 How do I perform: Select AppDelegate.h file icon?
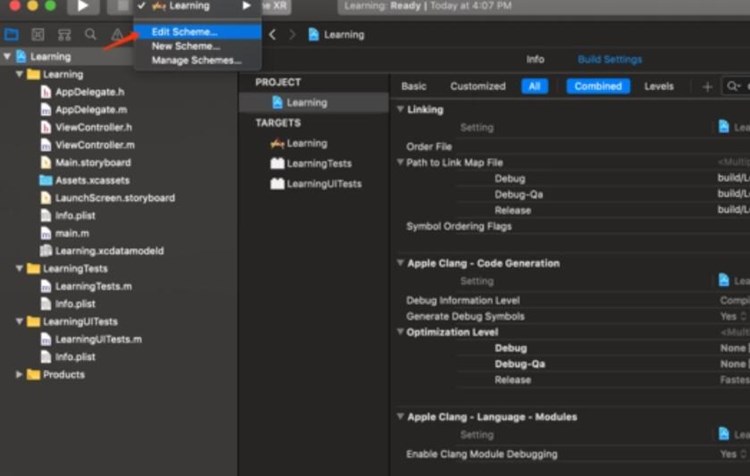[x=45, y=92]
